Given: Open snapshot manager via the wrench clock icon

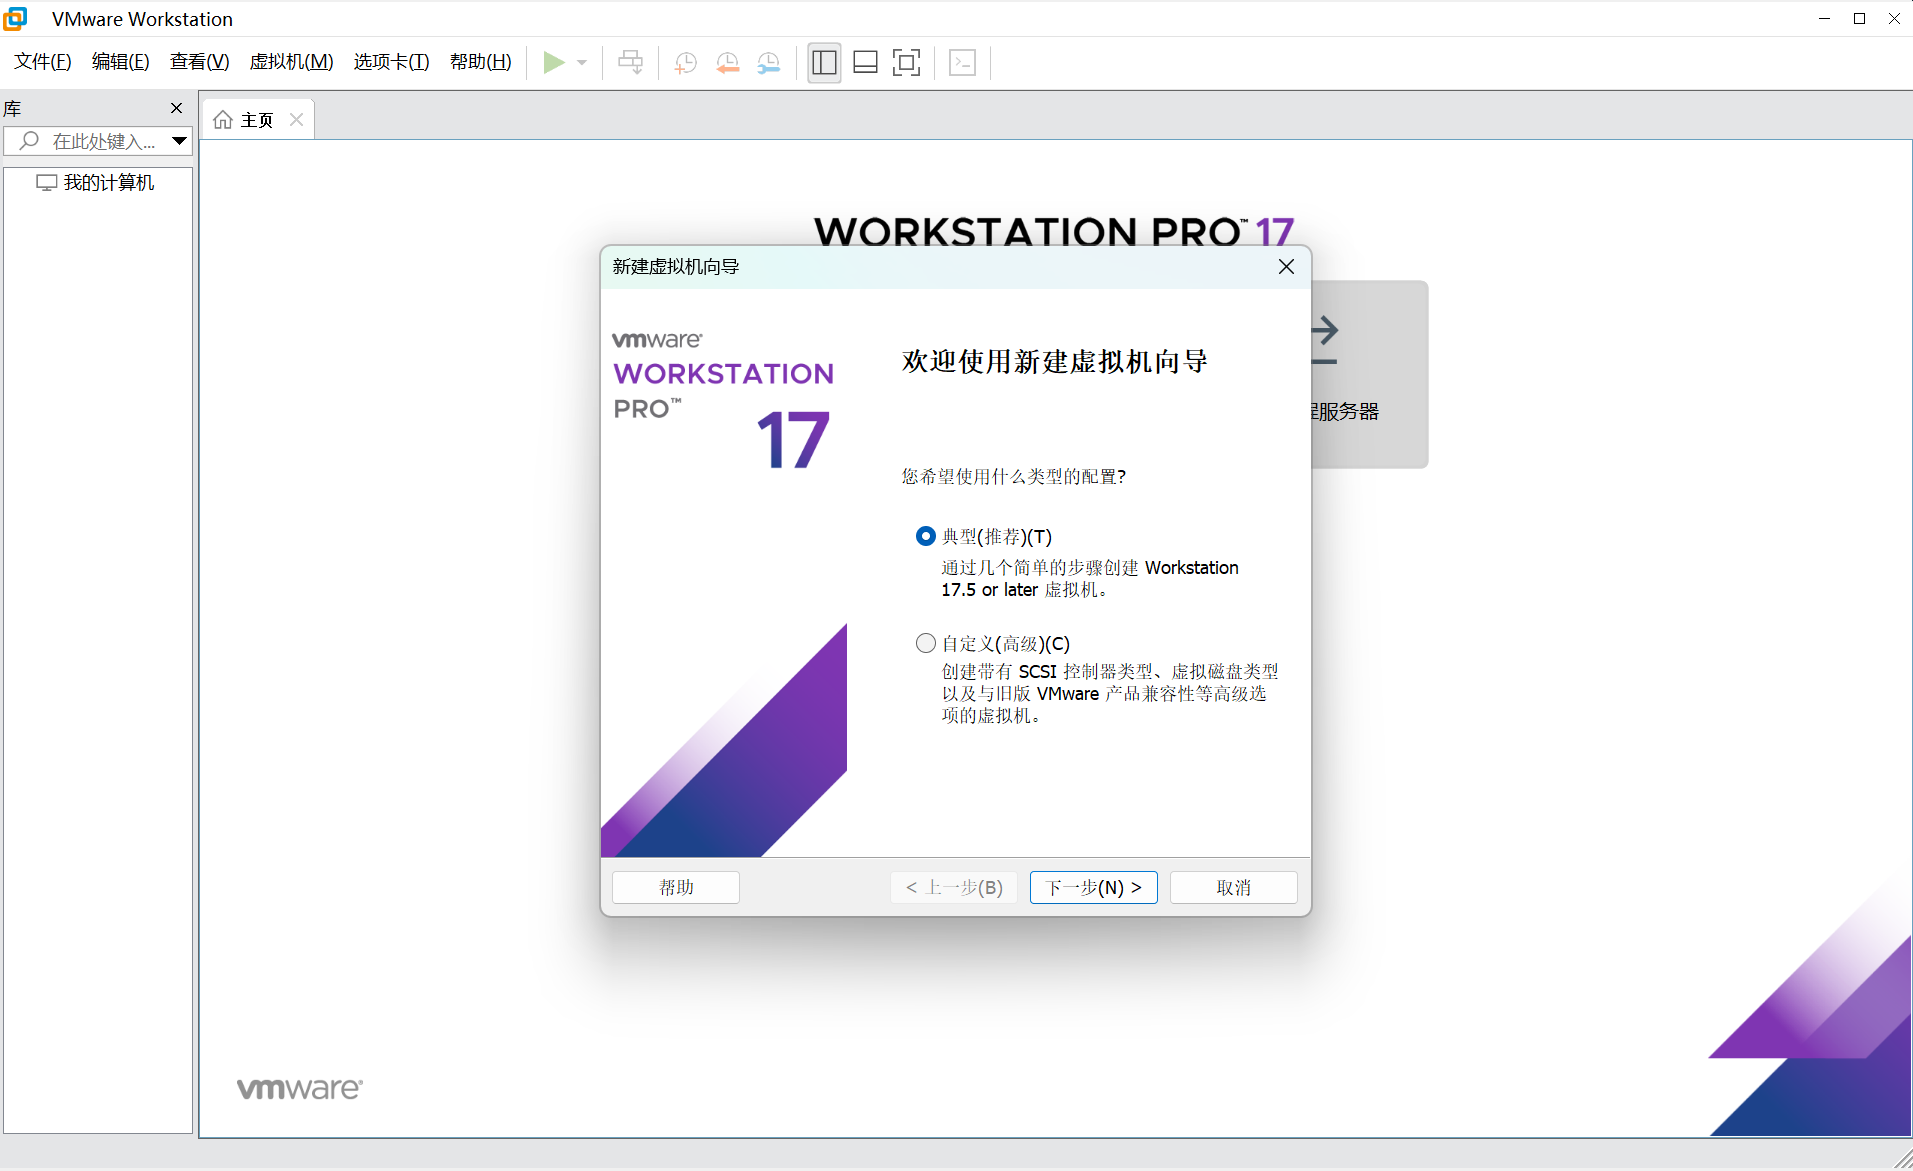Looking at the screenshot, I should click(768, 62).
